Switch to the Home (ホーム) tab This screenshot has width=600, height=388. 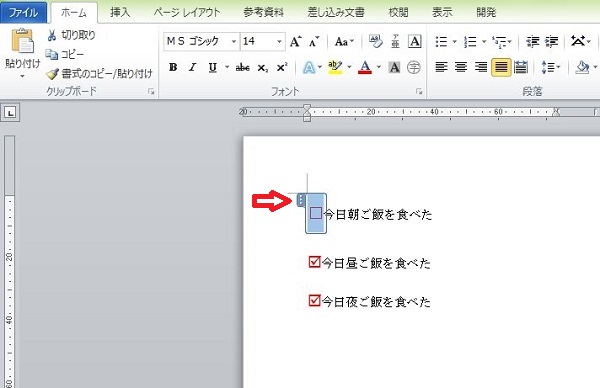click(x=74, y=13)
